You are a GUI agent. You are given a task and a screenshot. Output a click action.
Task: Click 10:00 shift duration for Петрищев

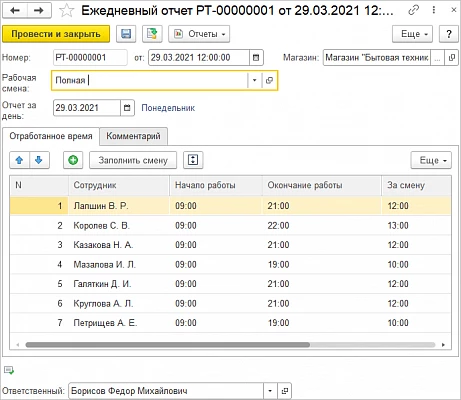(398, 323)
